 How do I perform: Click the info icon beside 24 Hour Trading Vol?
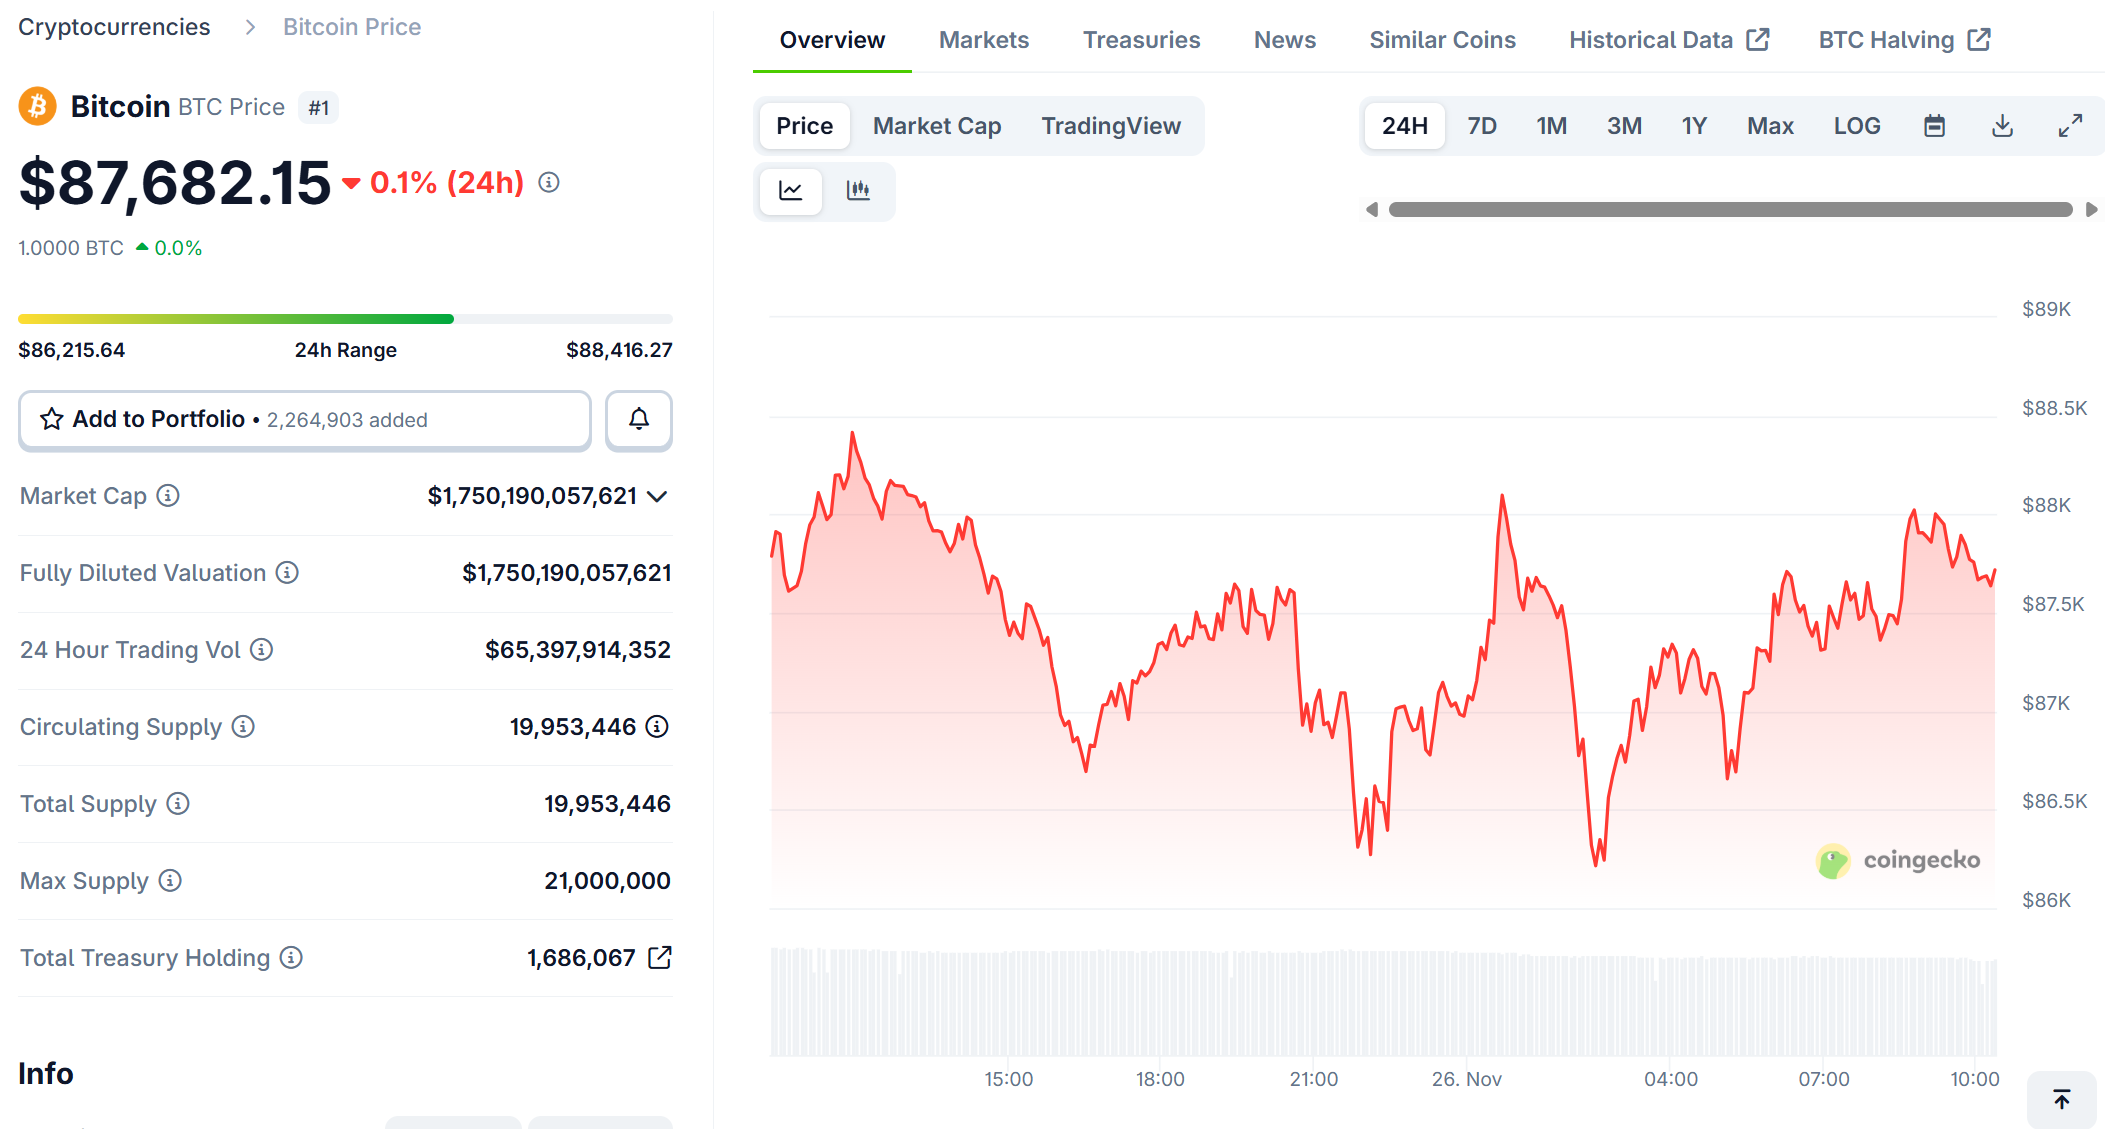coord(261,650)
